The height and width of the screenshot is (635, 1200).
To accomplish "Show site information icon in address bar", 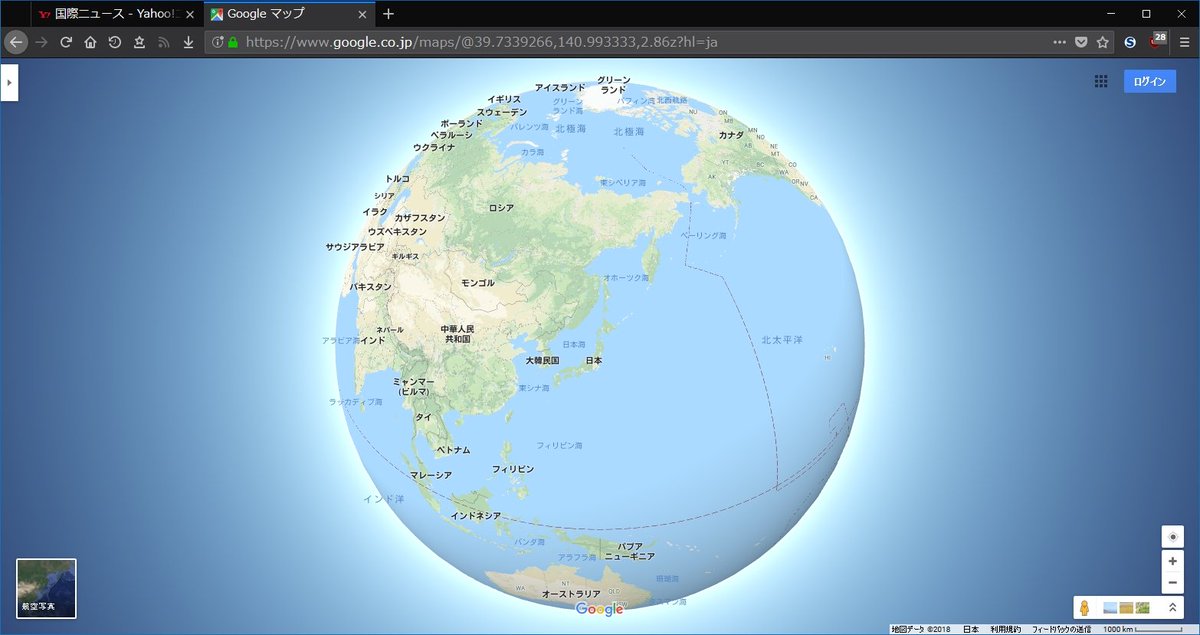I will point(217,42).
